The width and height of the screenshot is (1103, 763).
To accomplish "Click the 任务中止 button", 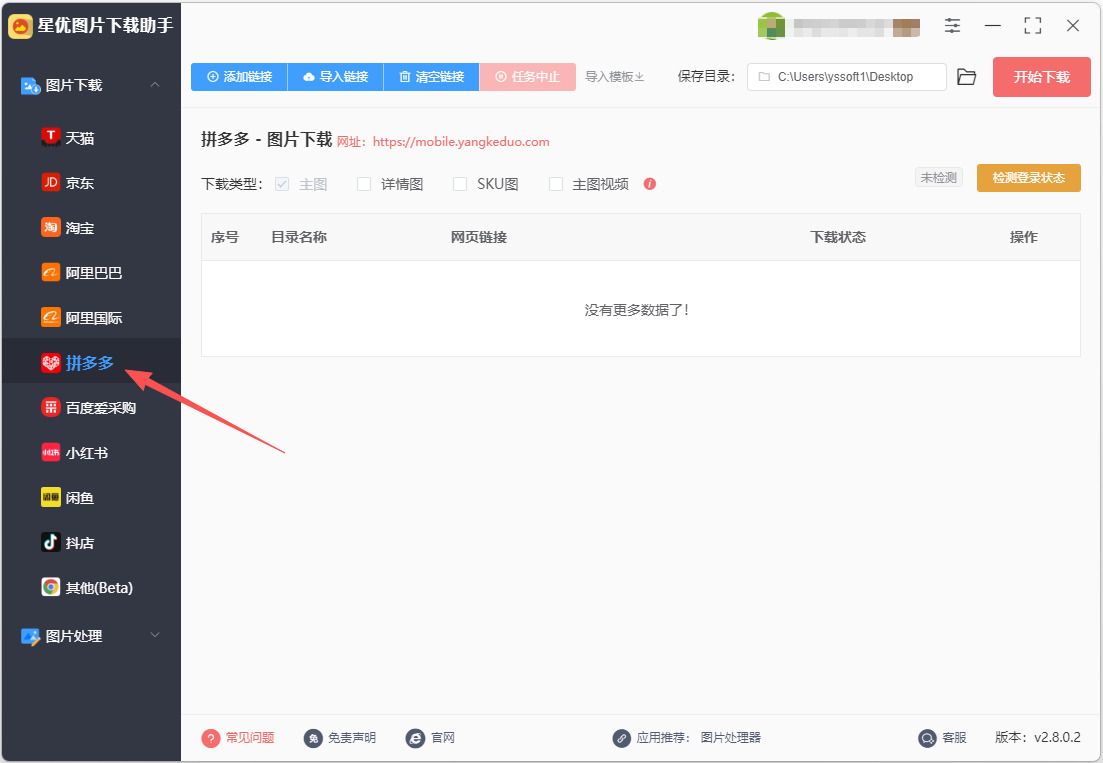I will [x=528, y=77].
